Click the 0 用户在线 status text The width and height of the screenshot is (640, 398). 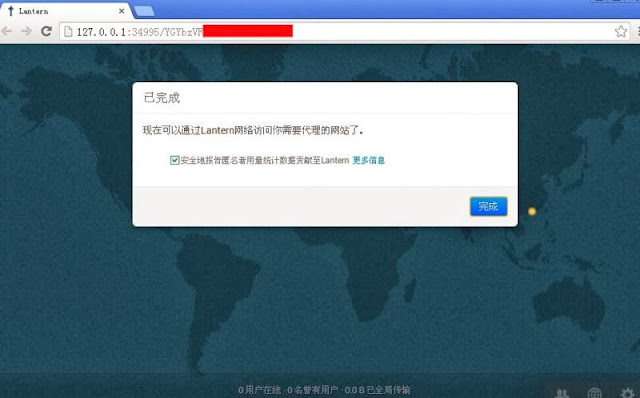(259, 390)
